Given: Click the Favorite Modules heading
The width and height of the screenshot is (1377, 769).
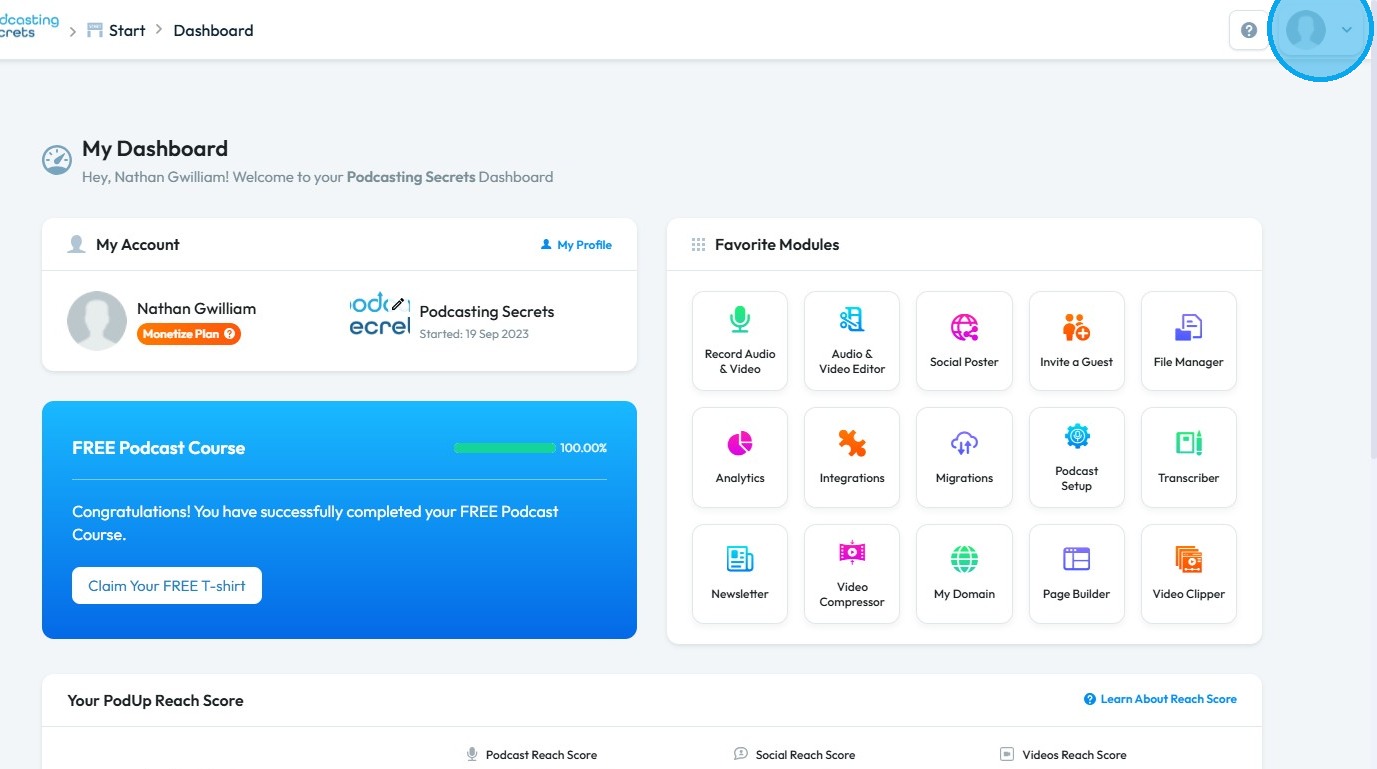Looking at the screenshot, I should click(x=777, y=245).
